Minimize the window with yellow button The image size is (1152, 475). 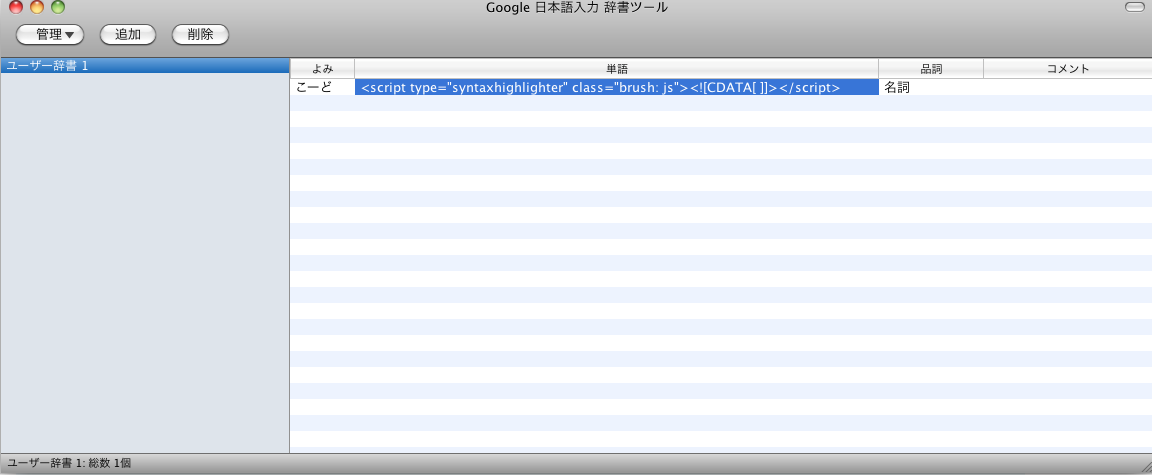(x=37, y=7)
